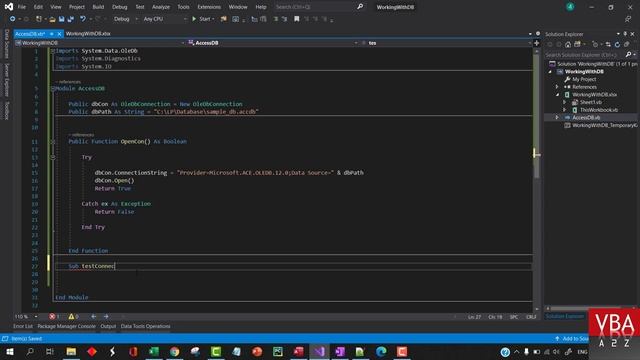Screen dimensions: 640x360
Task: Click in the Search Solution Explorer field
Action: coord(584,54)
